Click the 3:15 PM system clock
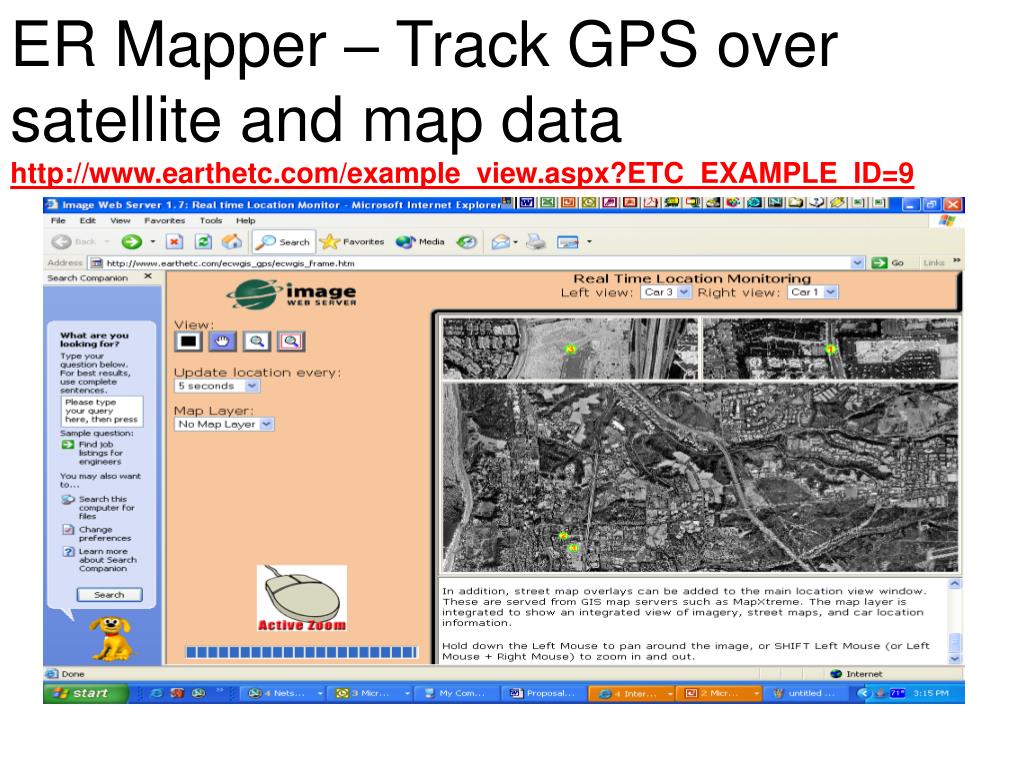 pyautogui.click(x=931, y=693)
